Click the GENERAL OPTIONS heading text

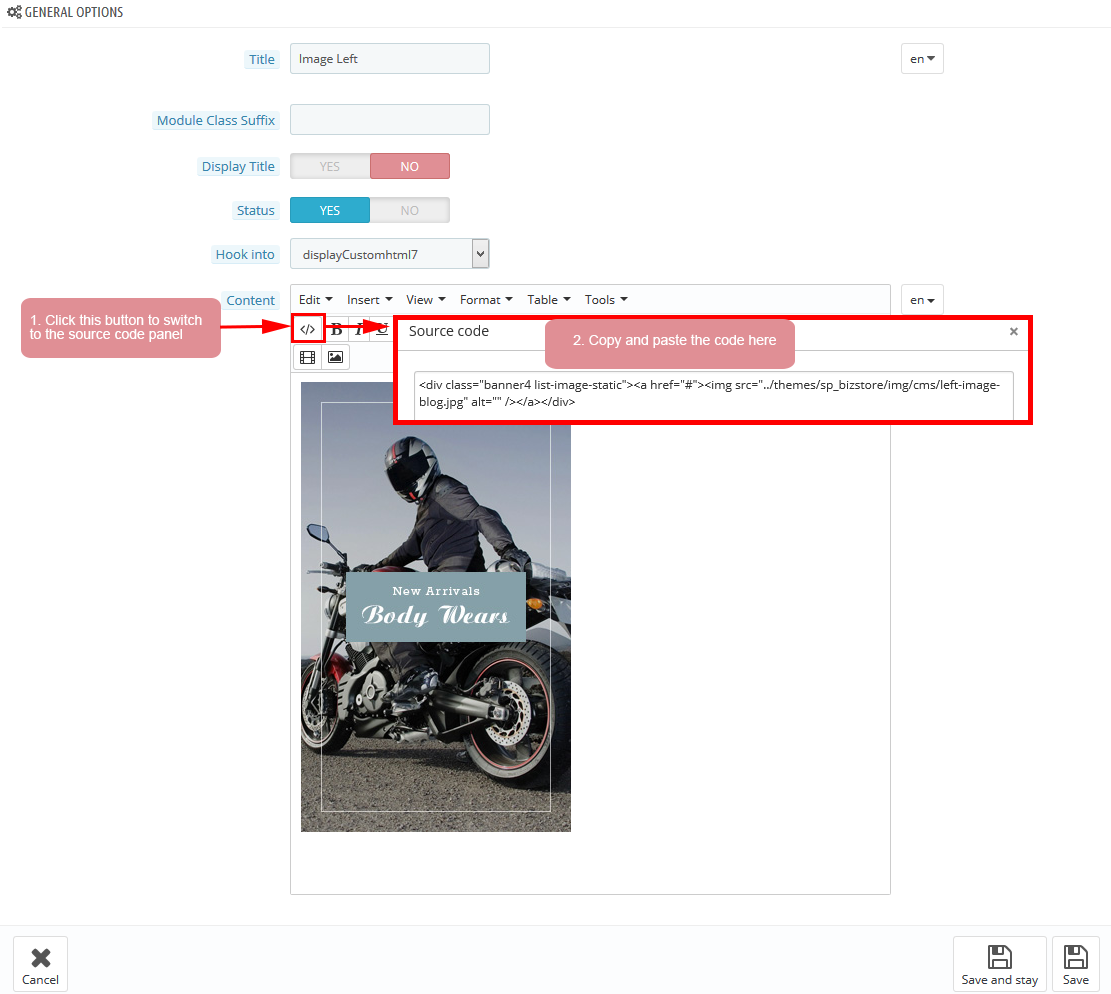coord(74,12)
